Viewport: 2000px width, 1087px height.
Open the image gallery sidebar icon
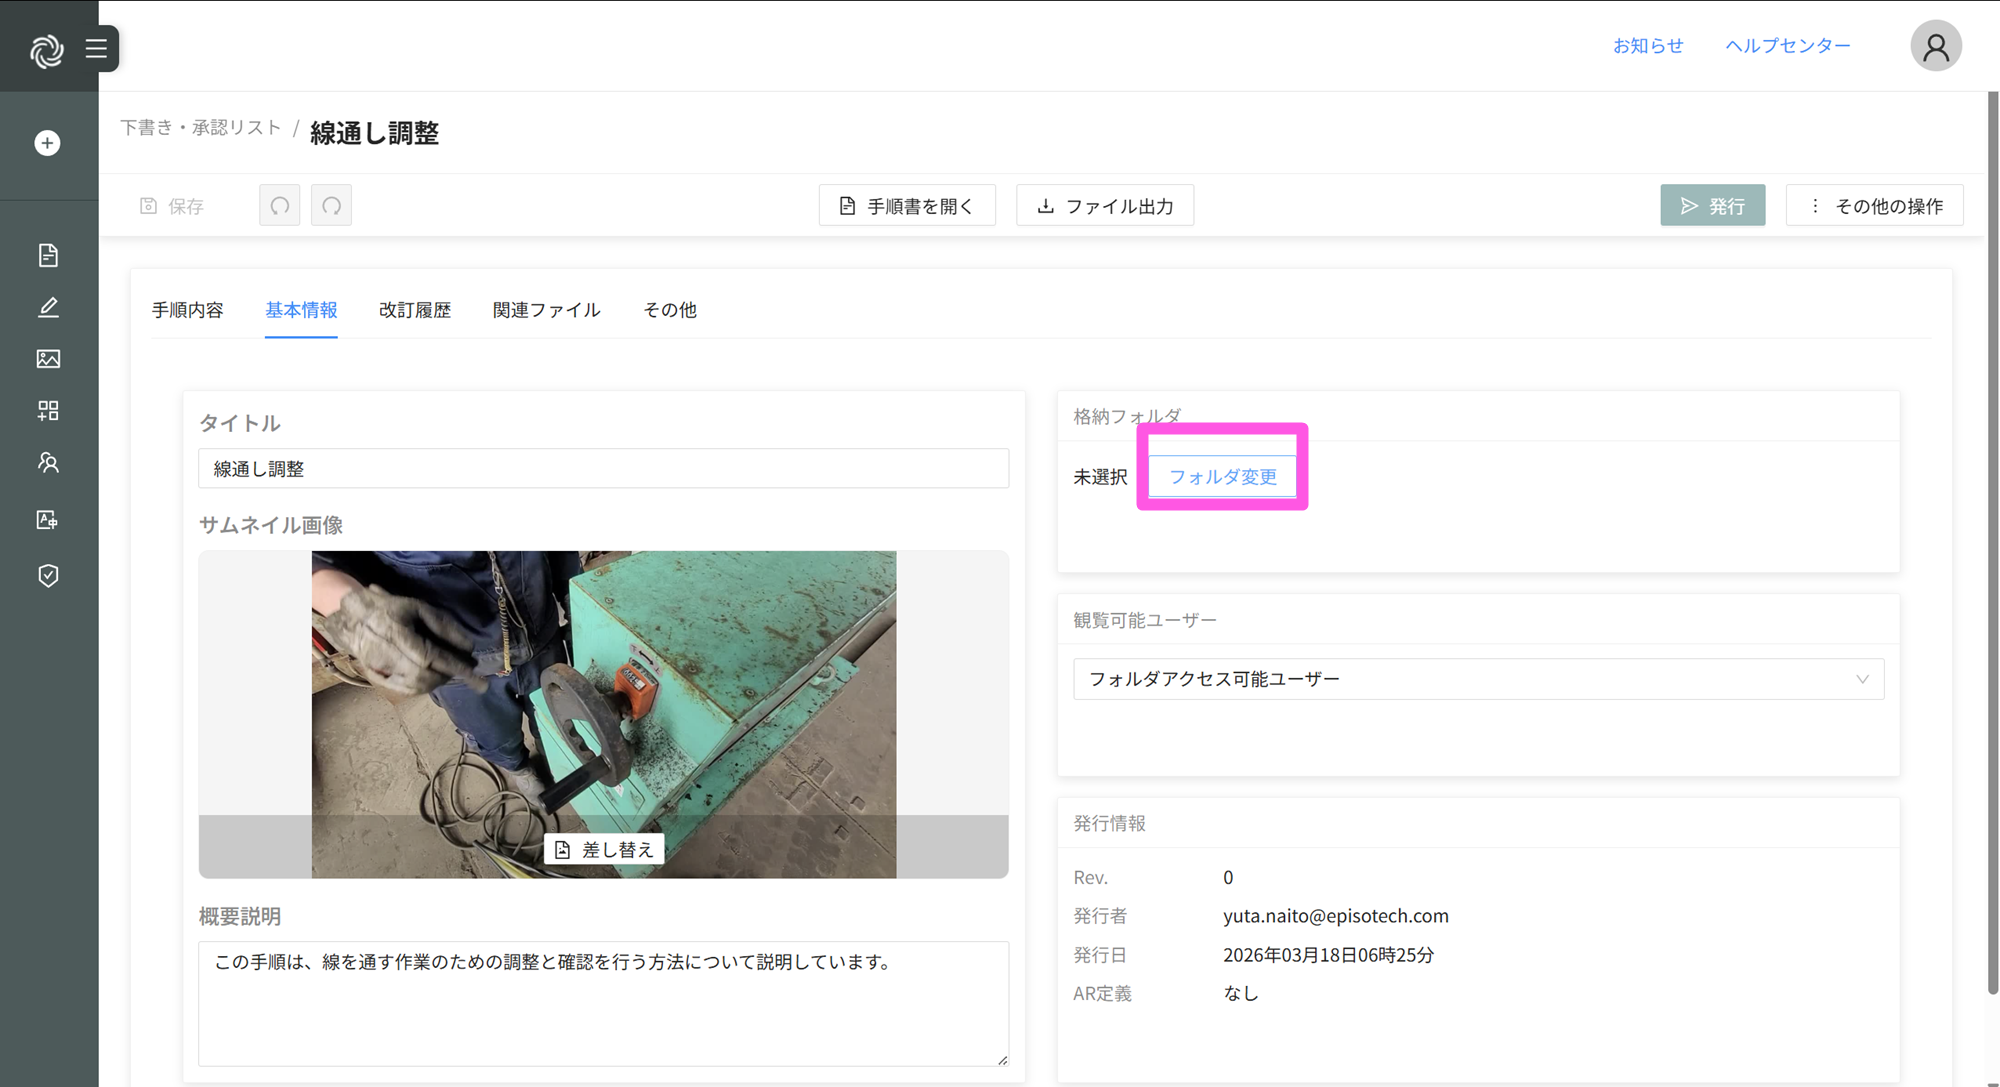pos(48,359)
